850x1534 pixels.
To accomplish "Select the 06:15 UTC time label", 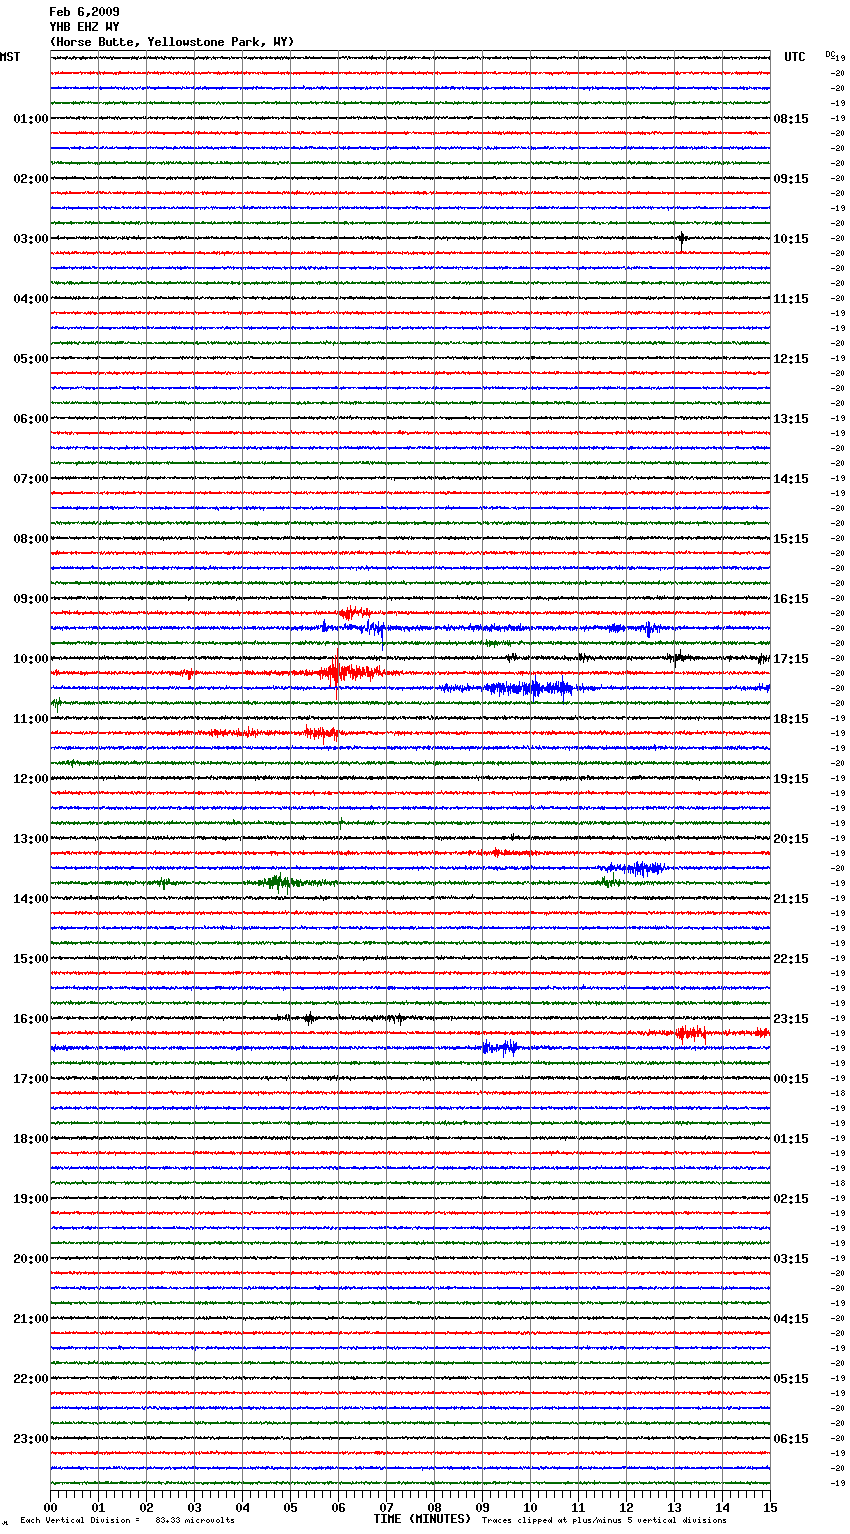I will coord(791,1439).
